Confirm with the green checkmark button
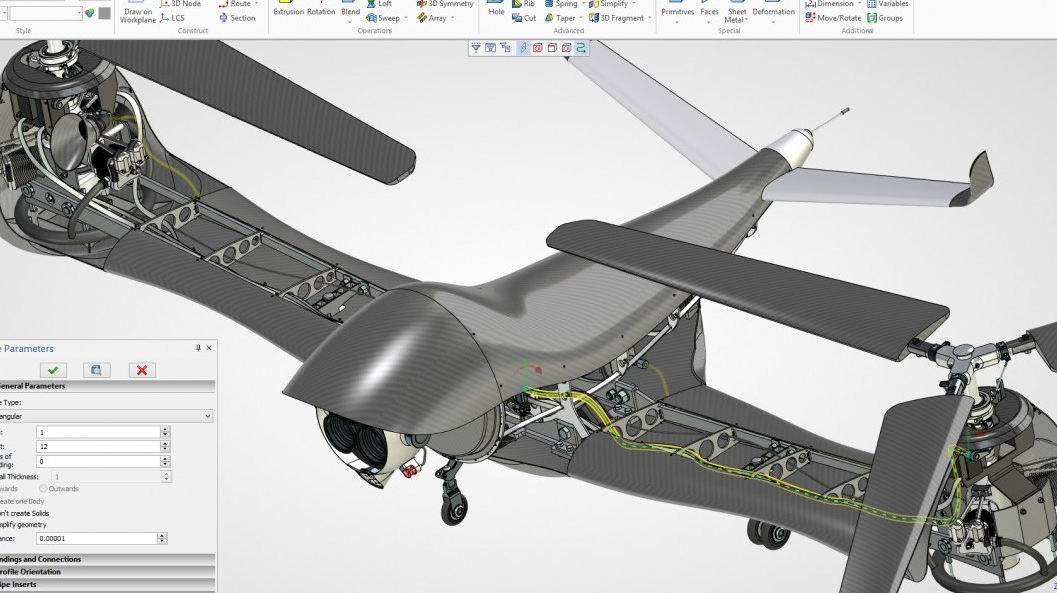 point(54,370)
